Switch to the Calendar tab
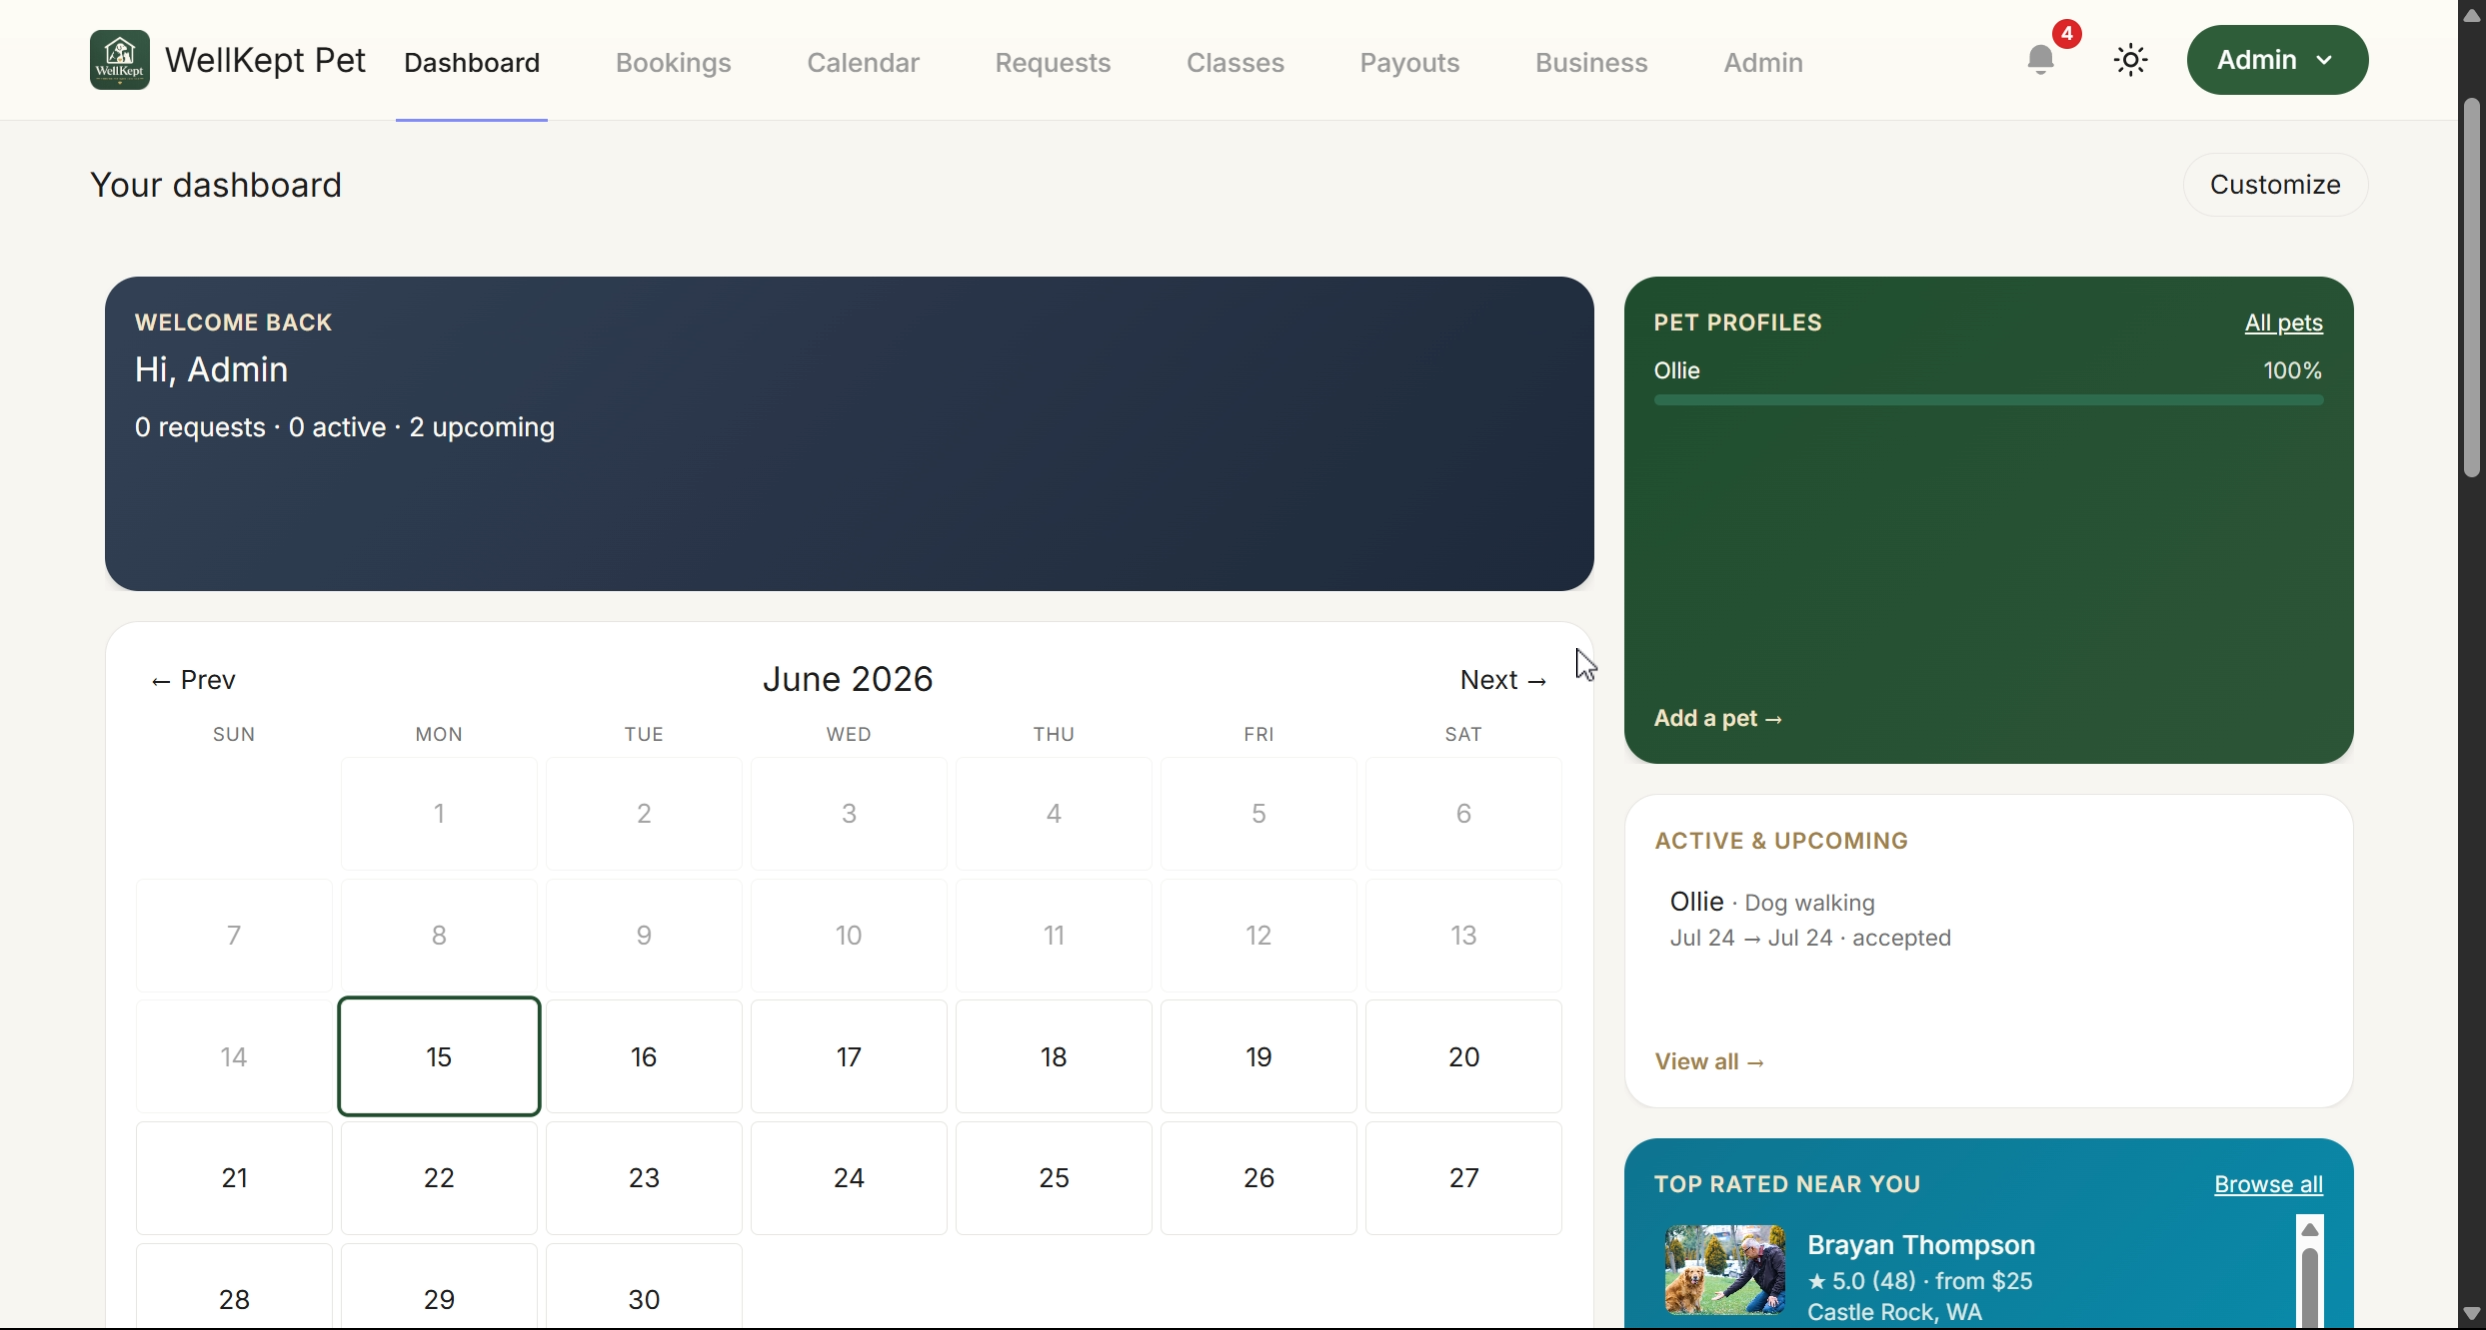This screenshot has width=2486, height=1330. point(863,62)
